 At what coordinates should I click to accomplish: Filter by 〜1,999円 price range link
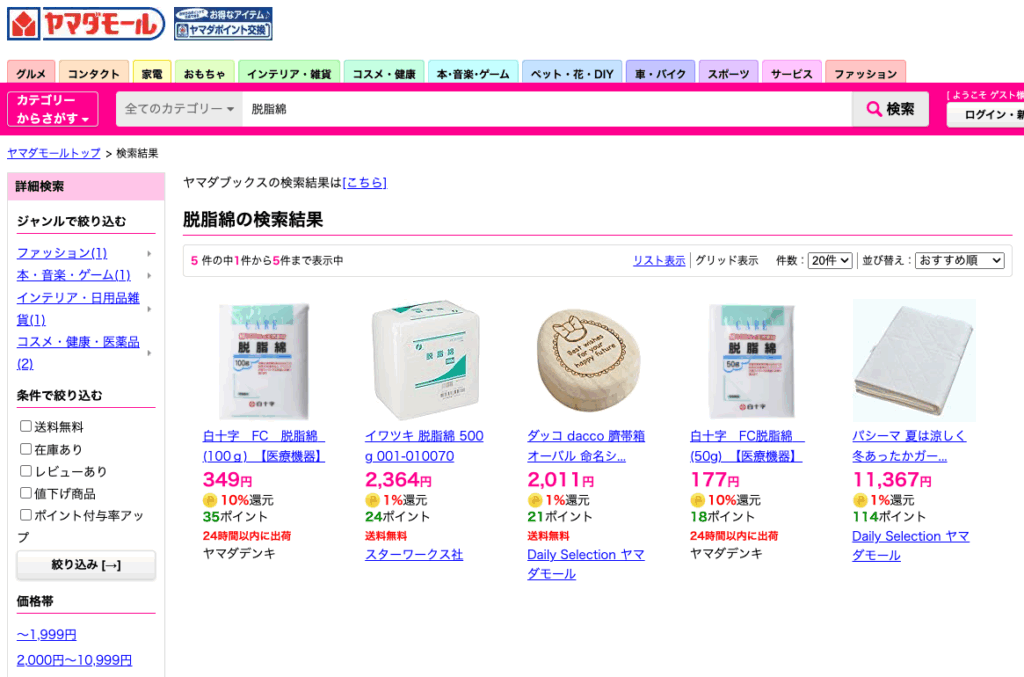pyautogui.click(x=46, y=635)
